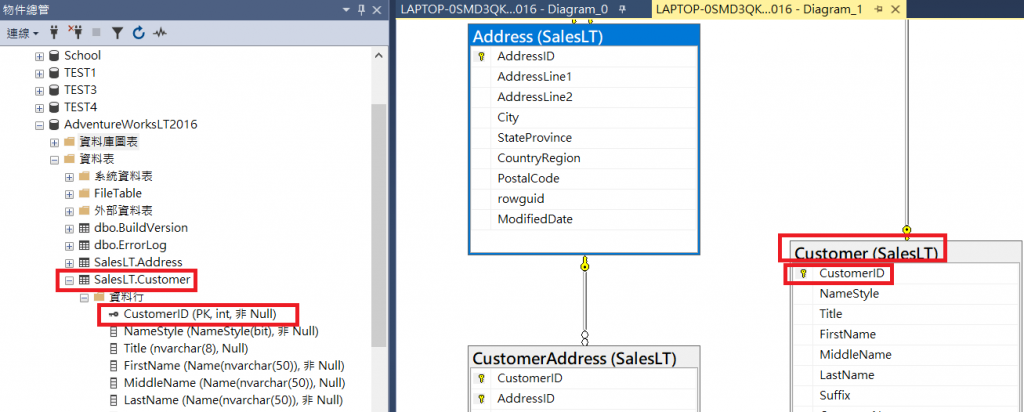Click the AdventureWorksLT2016 database icon

tap(54, 124)
